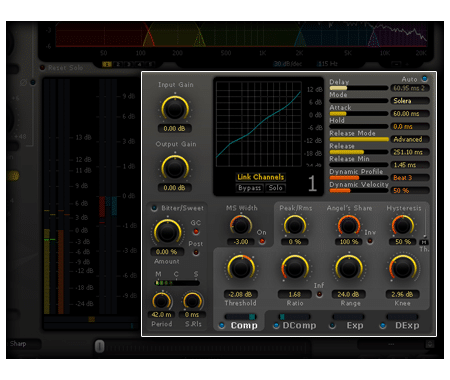Click the Threshold value field
The width and height of the screenshot is (450, 380).
pos(241,294)
